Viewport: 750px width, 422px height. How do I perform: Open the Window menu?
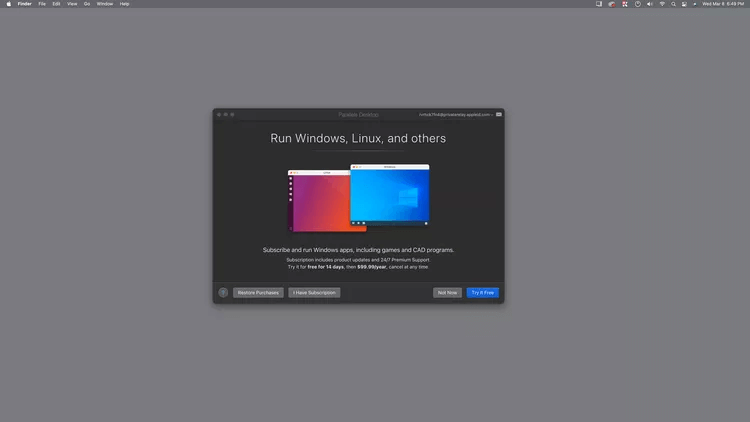[105, 4]
